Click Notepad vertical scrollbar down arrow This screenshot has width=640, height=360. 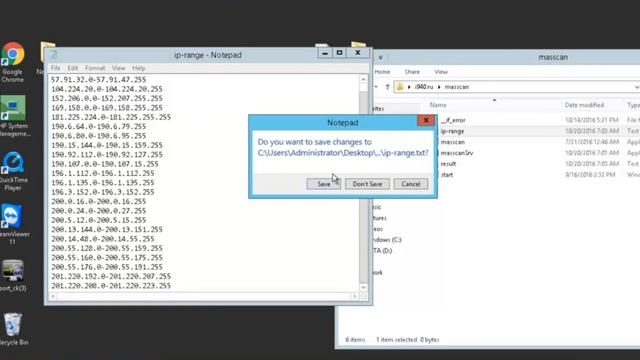point(363,287)
